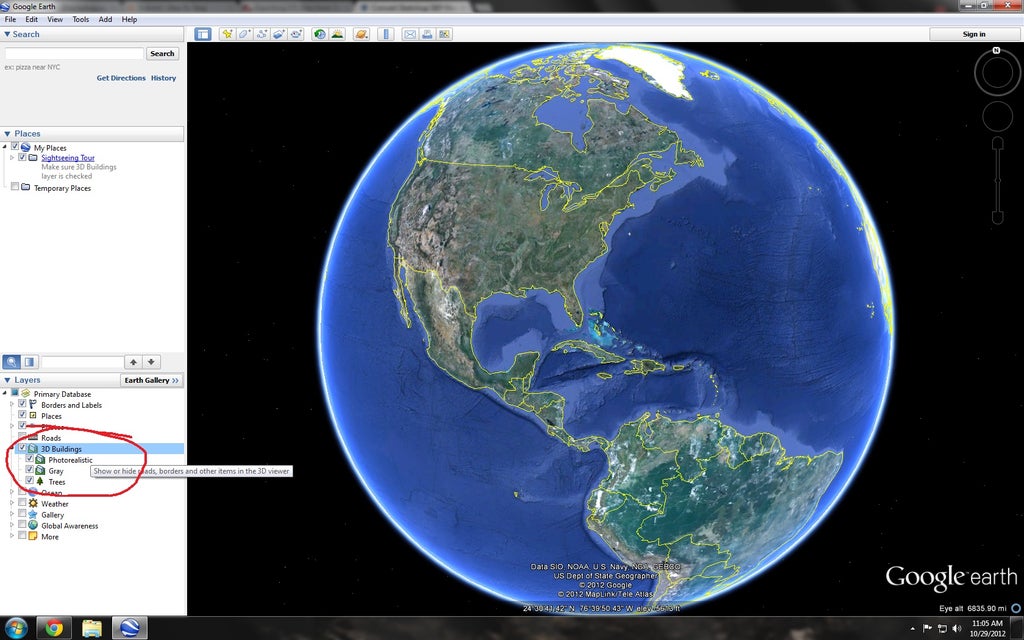
Task: Select the Add Path tool
Action: tap(262, 34)
